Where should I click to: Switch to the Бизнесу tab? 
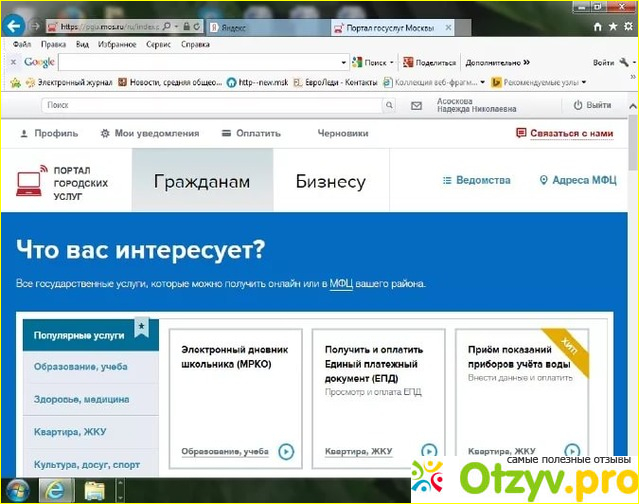pos(330,182)
